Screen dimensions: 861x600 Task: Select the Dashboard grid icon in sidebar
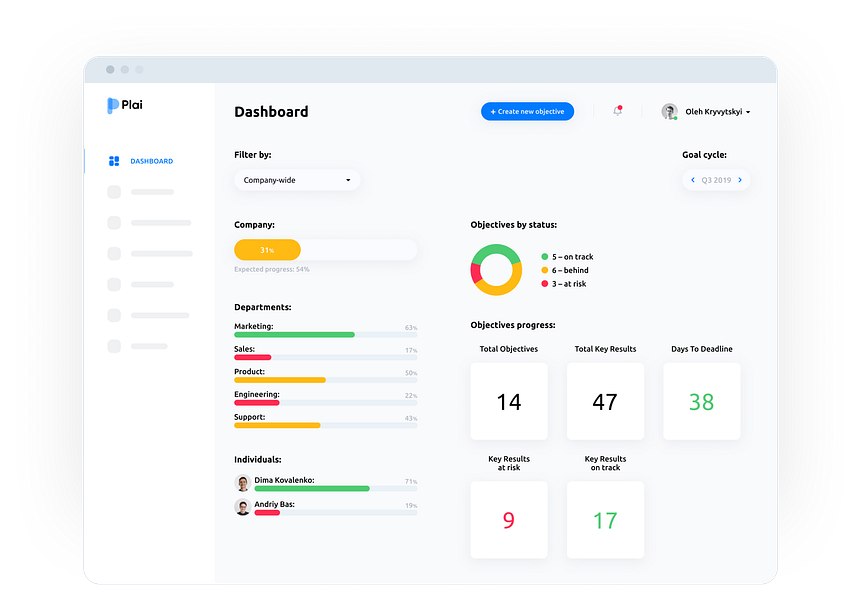click(114, 161)
